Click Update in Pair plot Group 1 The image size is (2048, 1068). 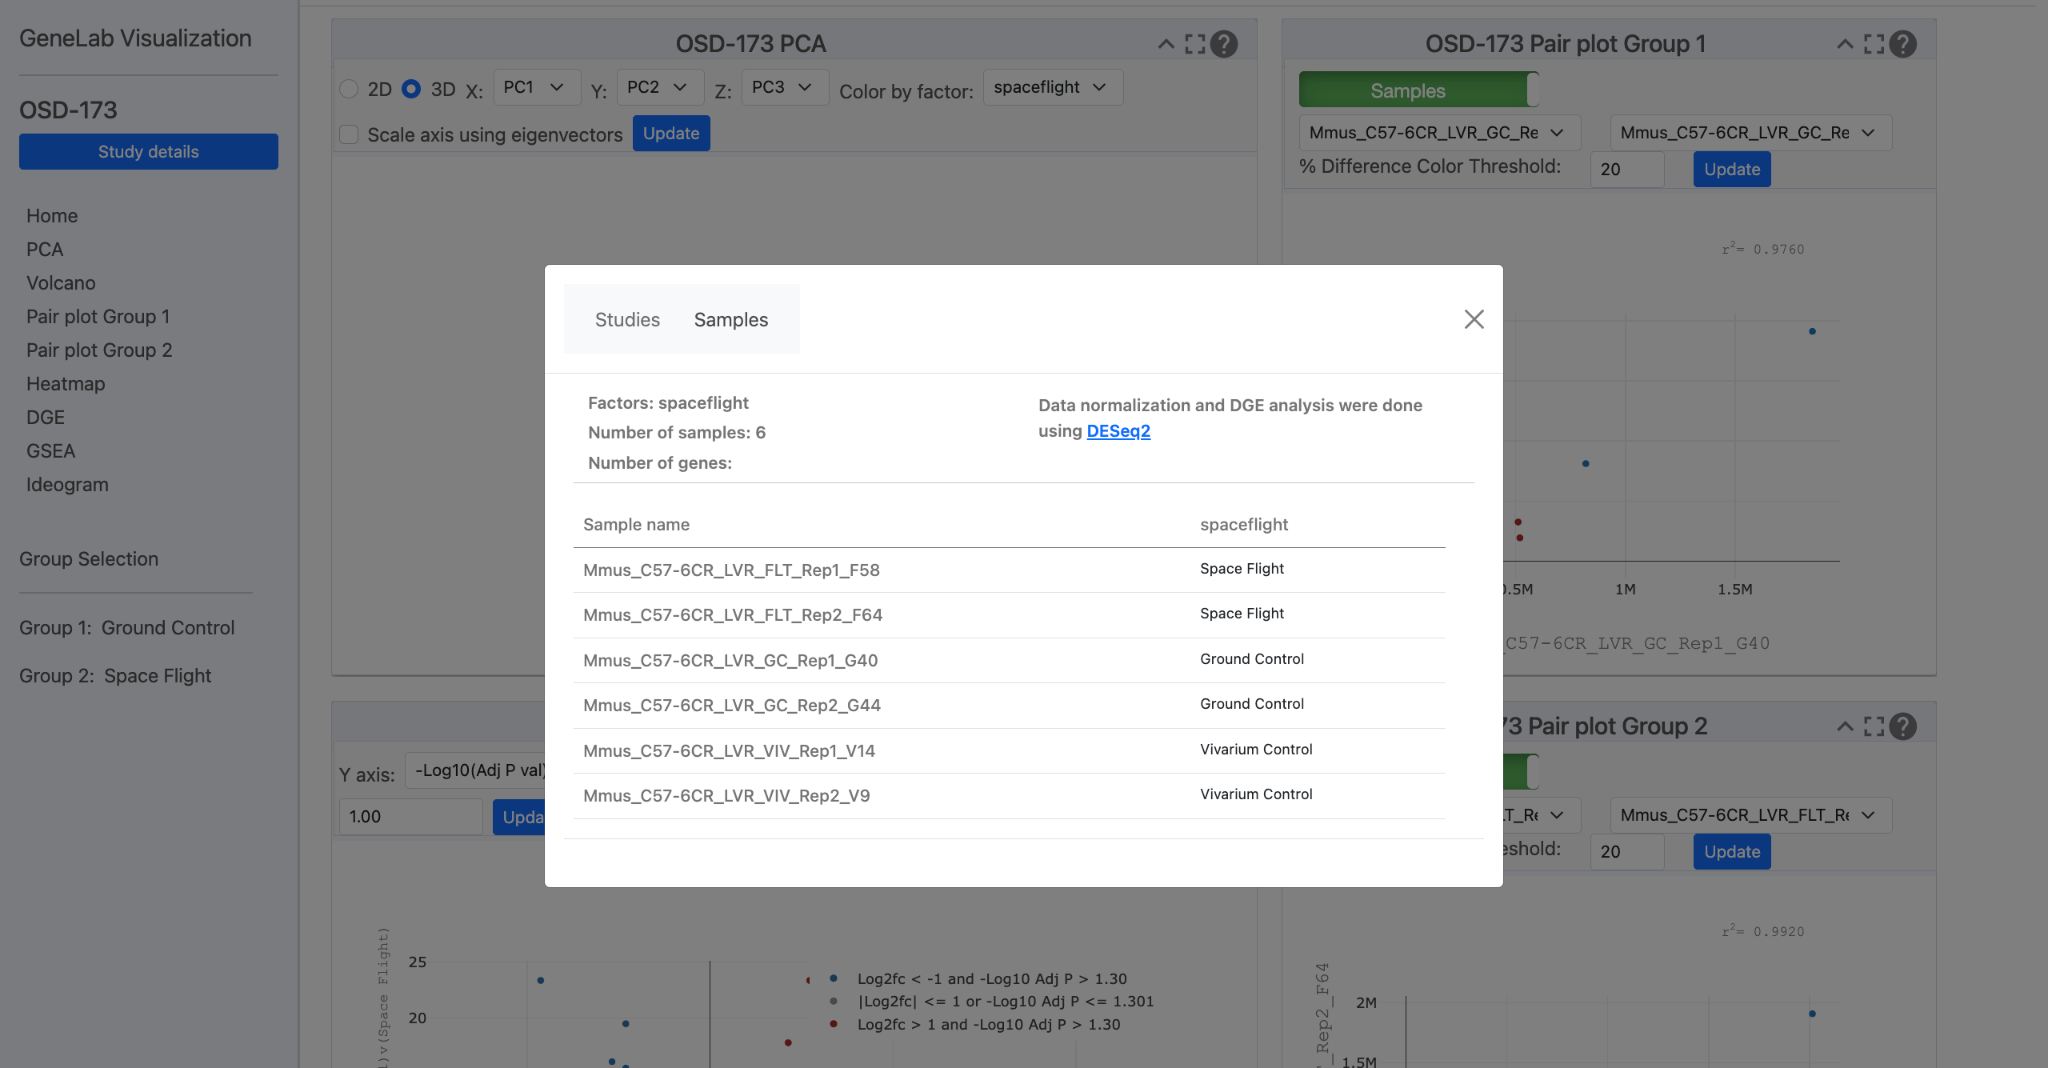click(1732, 169)
